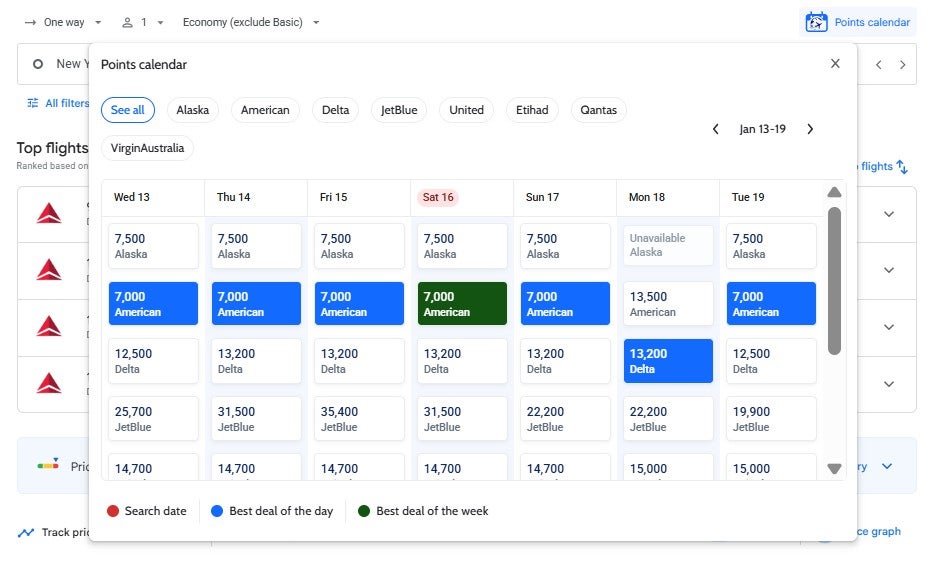Filter points calendar by Etihad
Image resolution: width=946 pixels, height=561 pixels.
tap(532, 110)
